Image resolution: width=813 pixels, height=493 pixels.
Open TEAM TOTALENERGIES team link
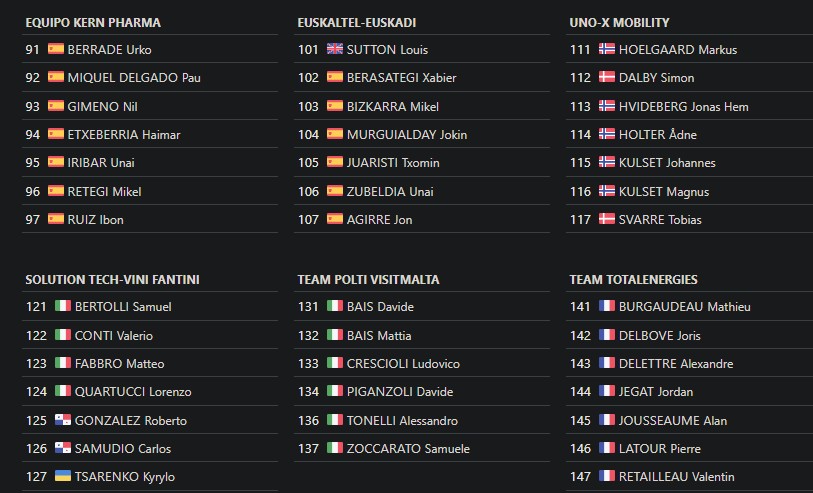tap(634, 280)
